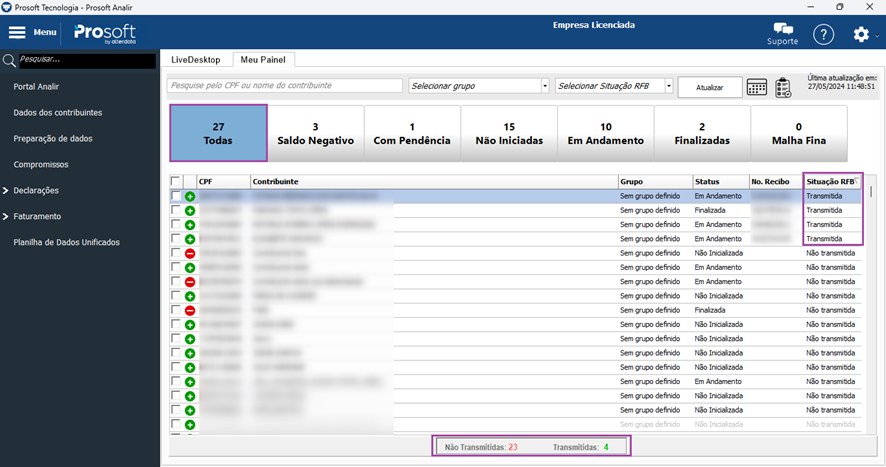Click Empresa Licenciada header text
Image resolution: width=886 pixels, height=467 pixels.
tap(593, 25)
